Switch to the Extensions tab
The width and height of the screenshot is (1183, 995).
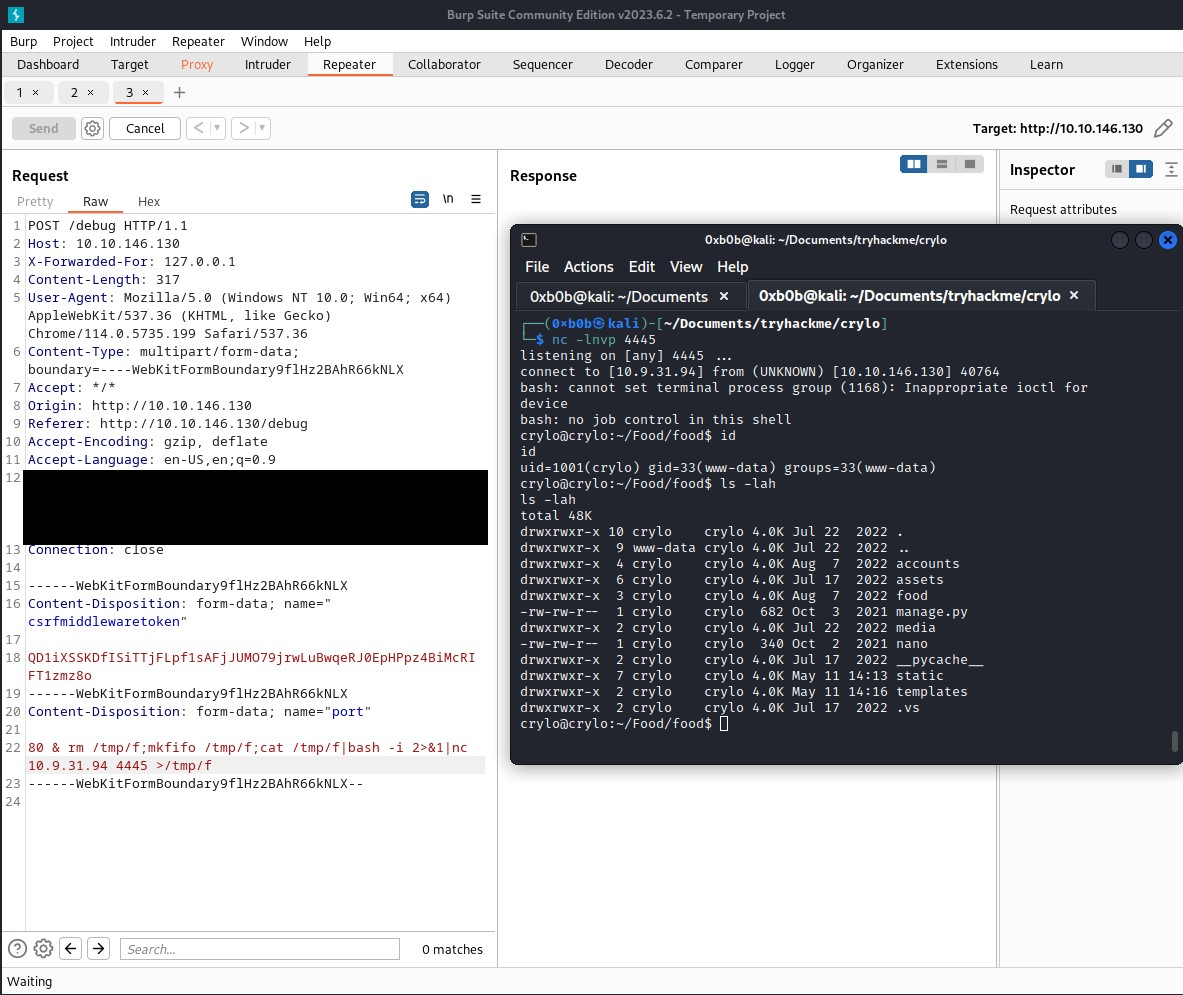point(966,65)
